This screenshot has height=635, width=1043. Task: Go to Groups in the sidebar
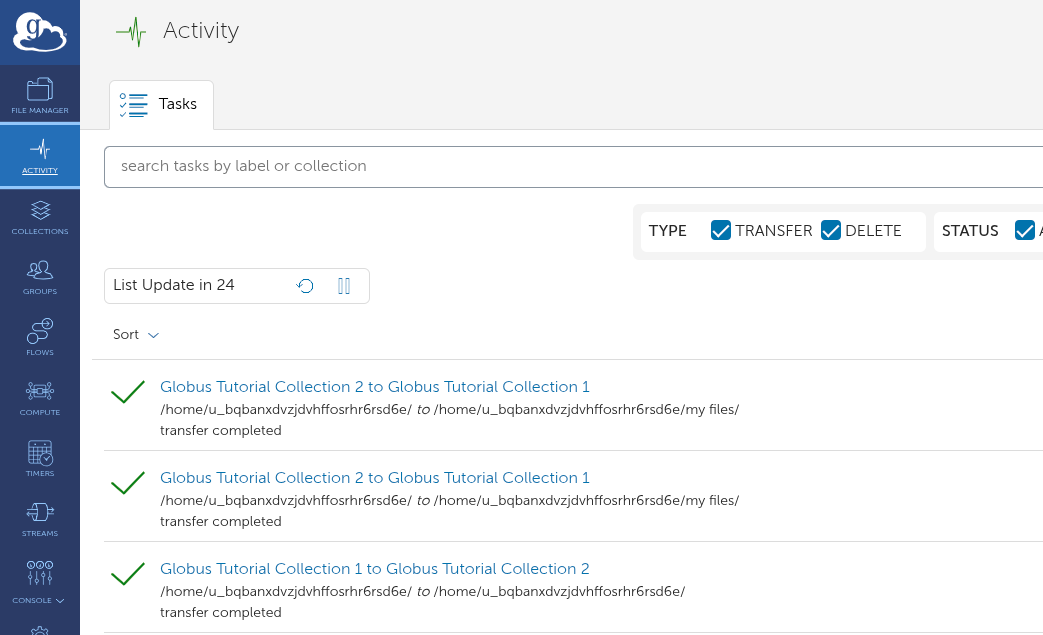coord(40,277)
